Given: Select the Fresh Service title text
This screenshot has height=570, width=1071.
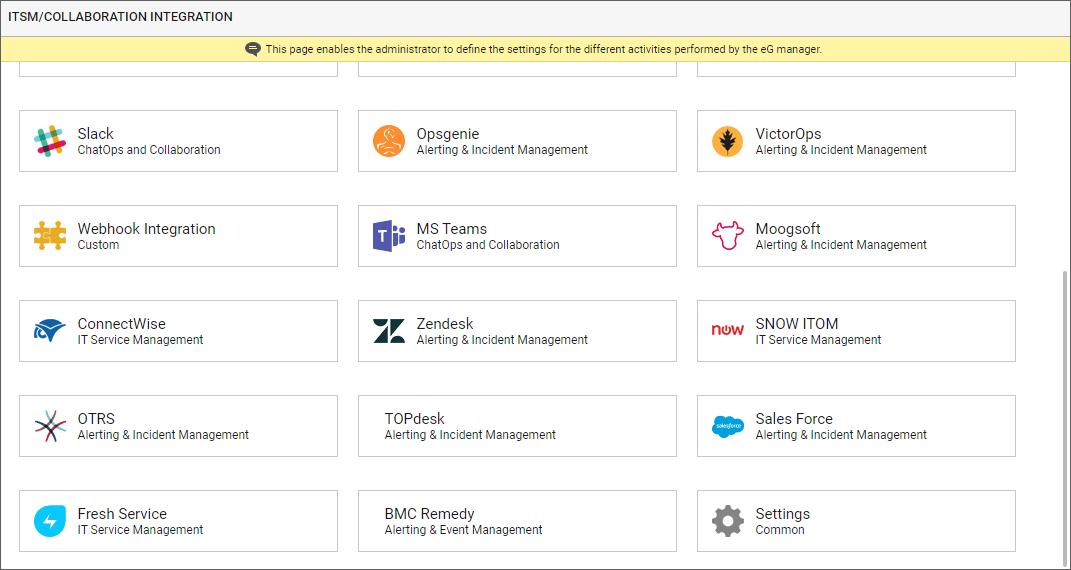Looking at the screenshot, I should tap(122, 513).
